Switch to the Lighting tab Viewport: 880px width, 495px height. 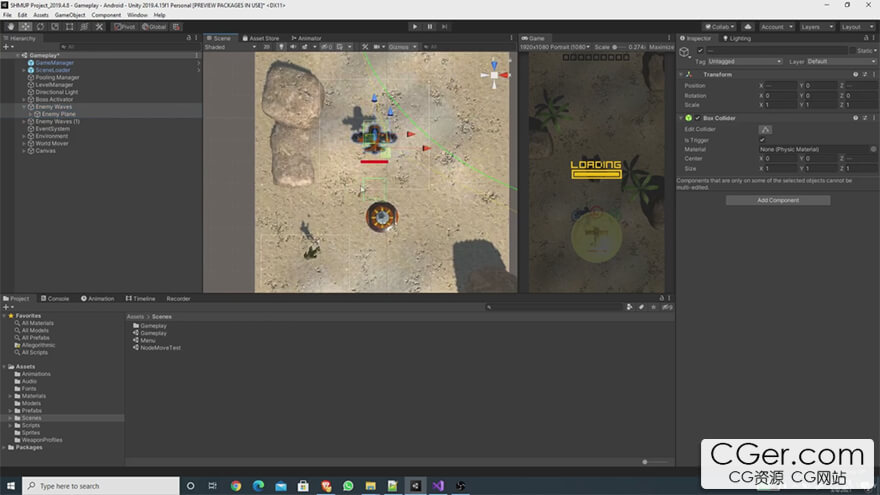click(737, 38)
